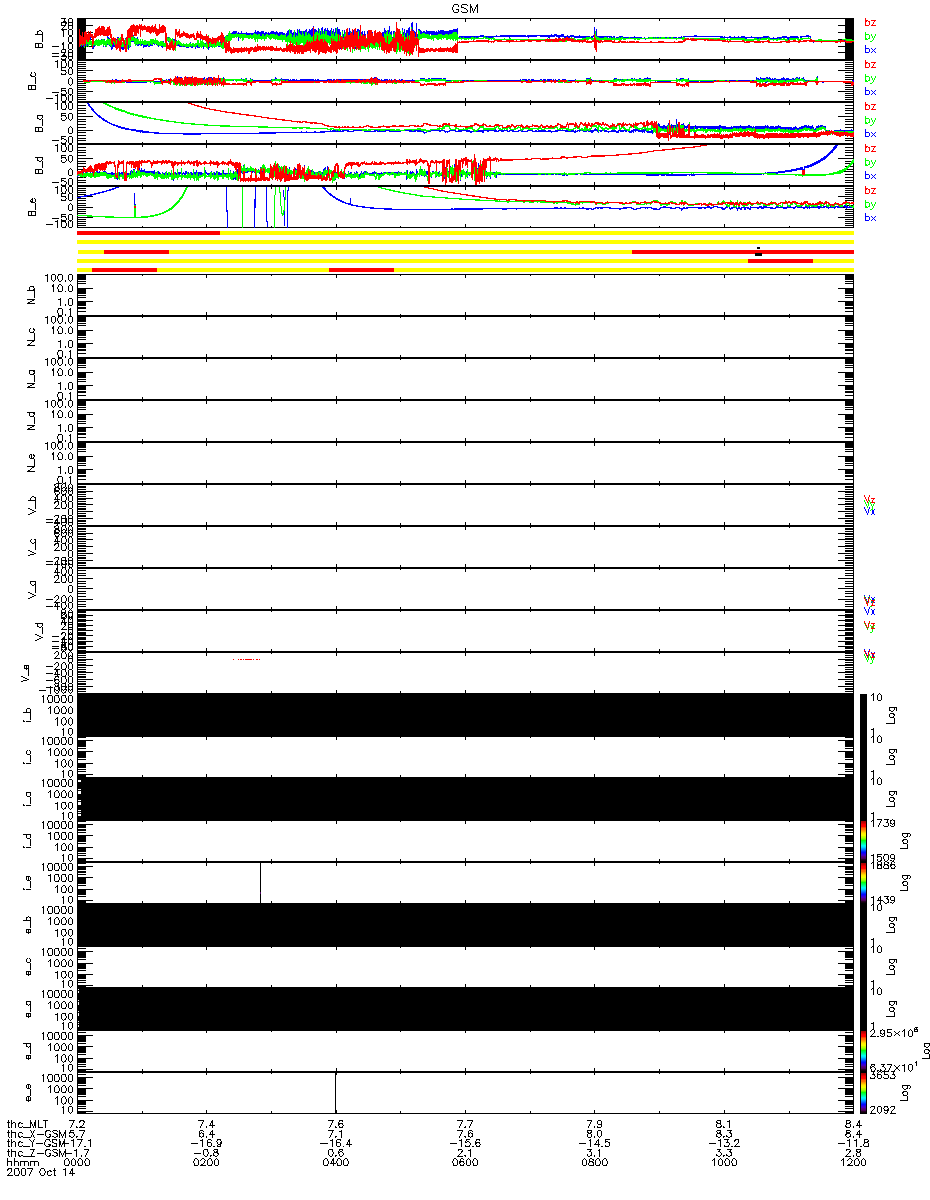The width and height of the screenshot is (930, 1200).
Task: Click the bx legend of the B_e panel
Action: [870, 217]
